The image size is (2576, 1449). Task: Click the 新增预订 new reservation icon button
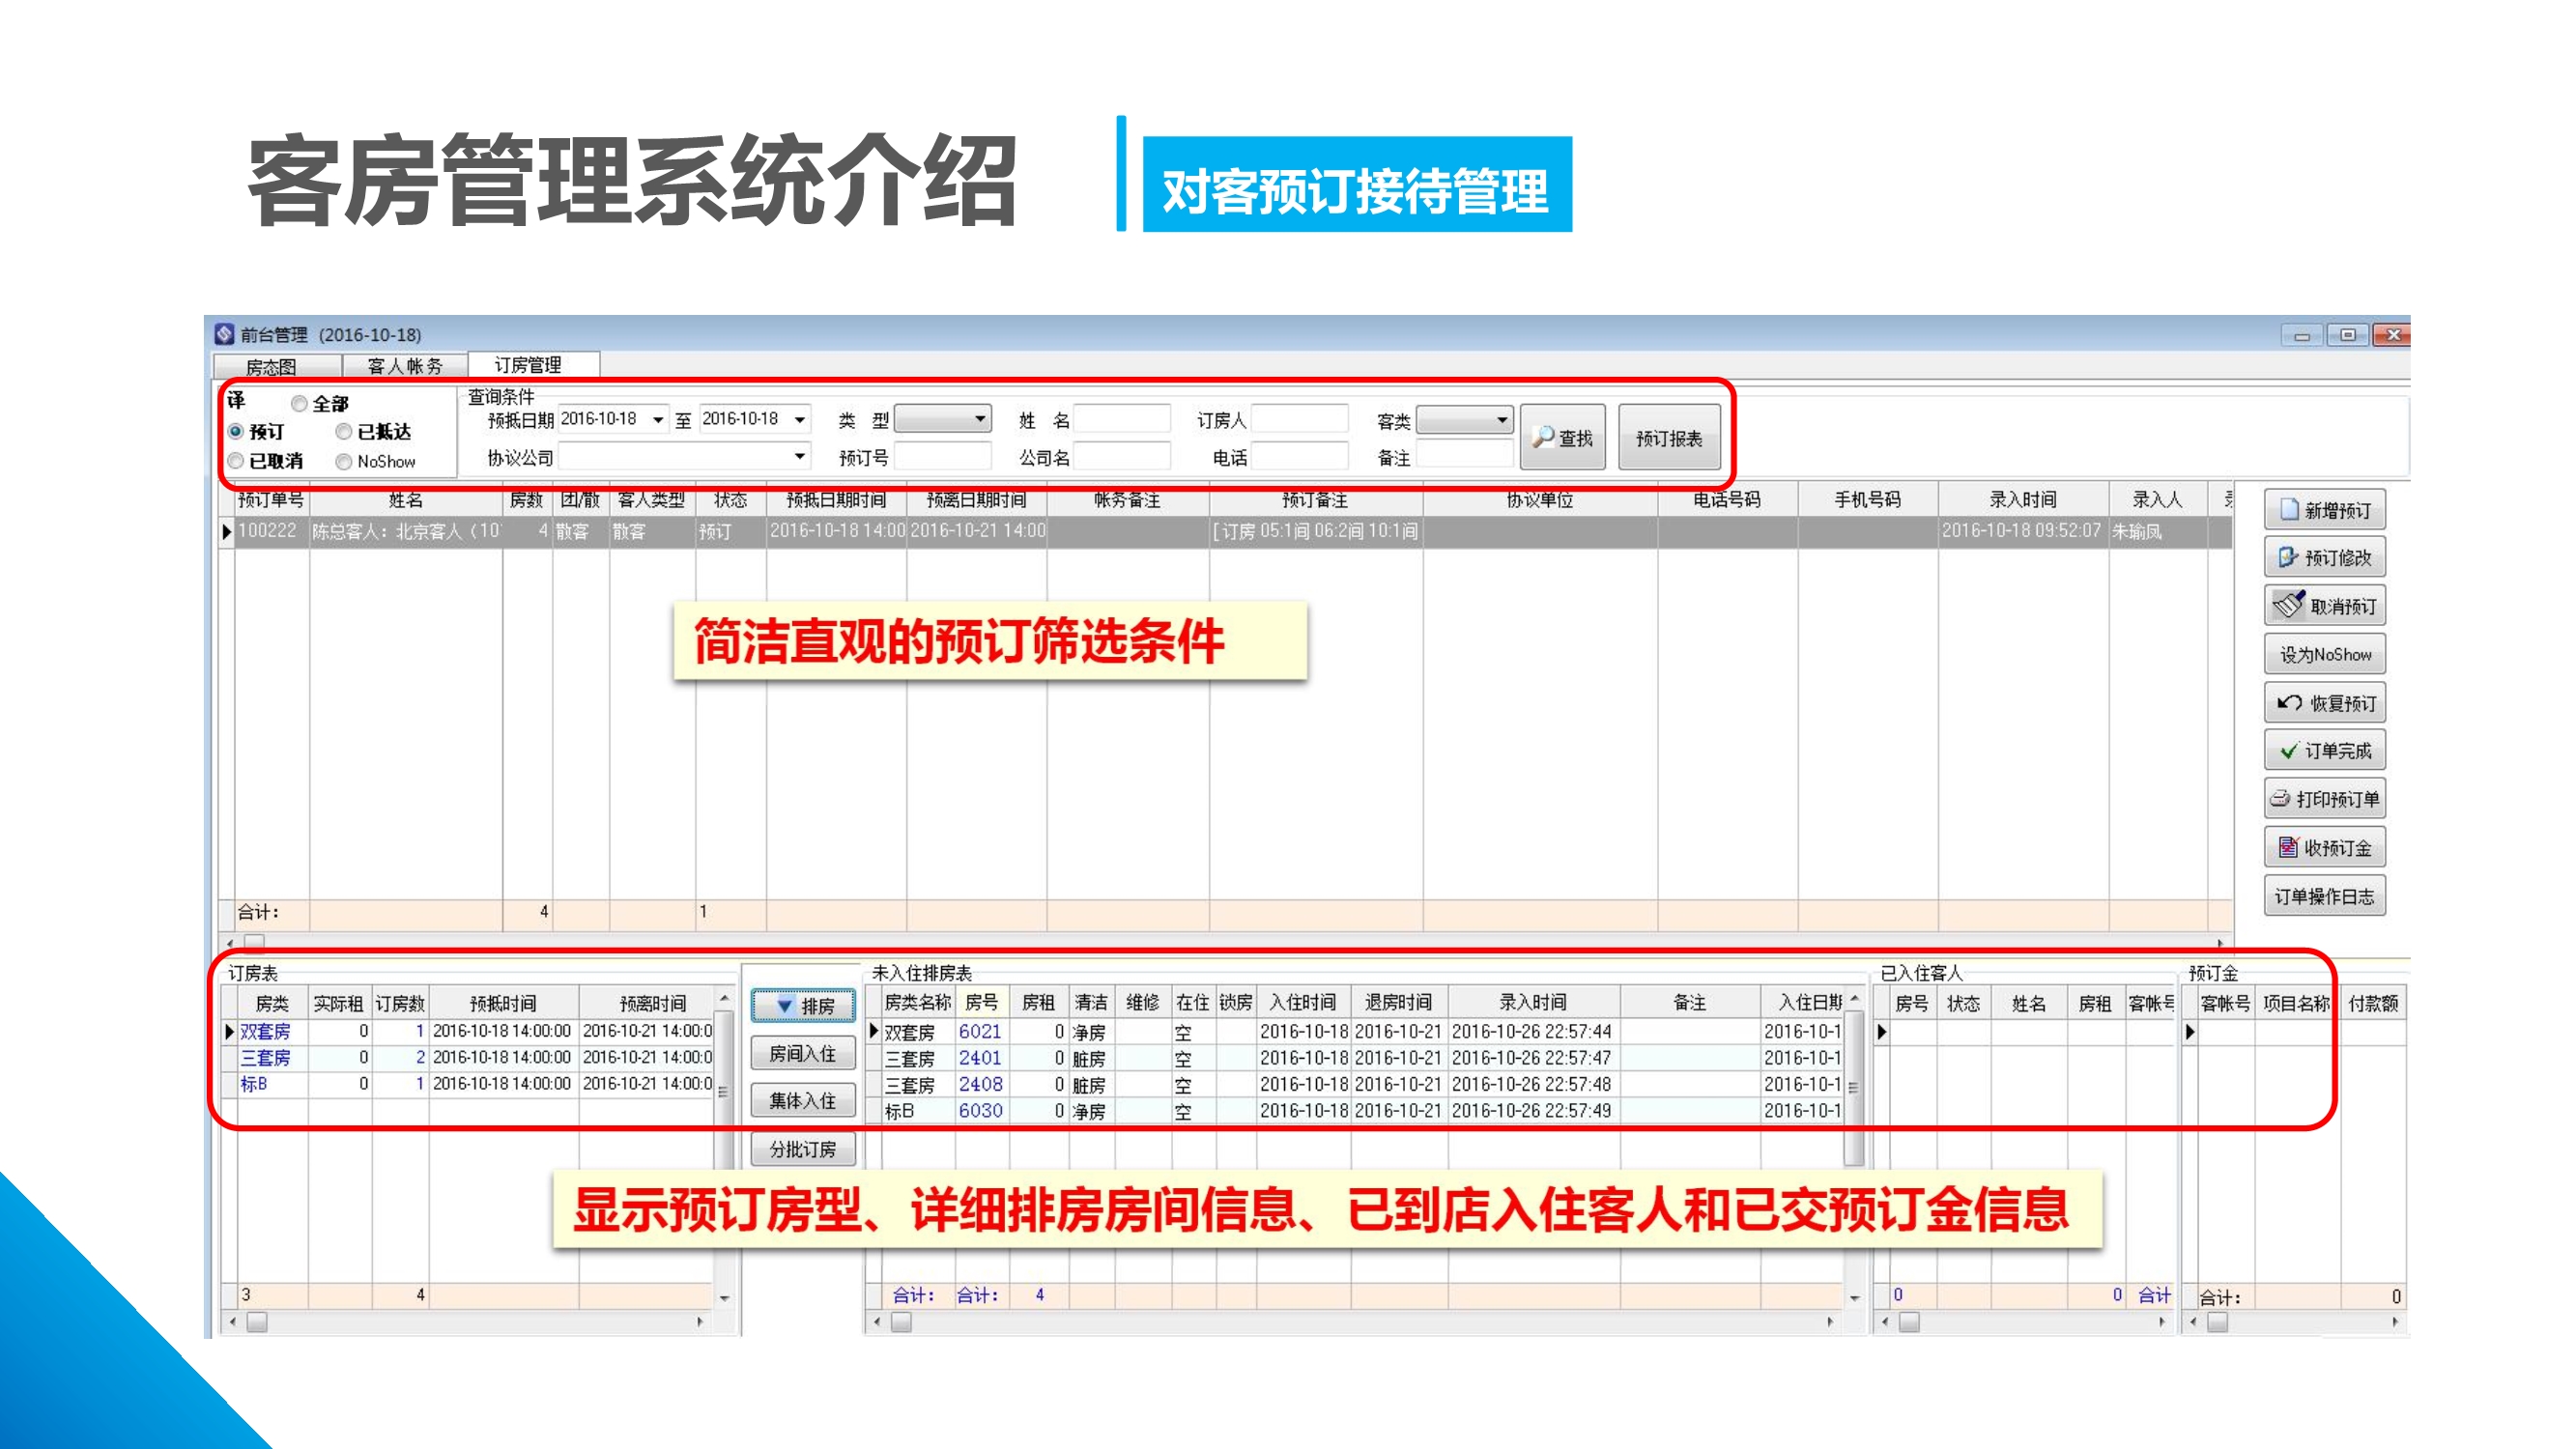click(x=2323, y=510)
